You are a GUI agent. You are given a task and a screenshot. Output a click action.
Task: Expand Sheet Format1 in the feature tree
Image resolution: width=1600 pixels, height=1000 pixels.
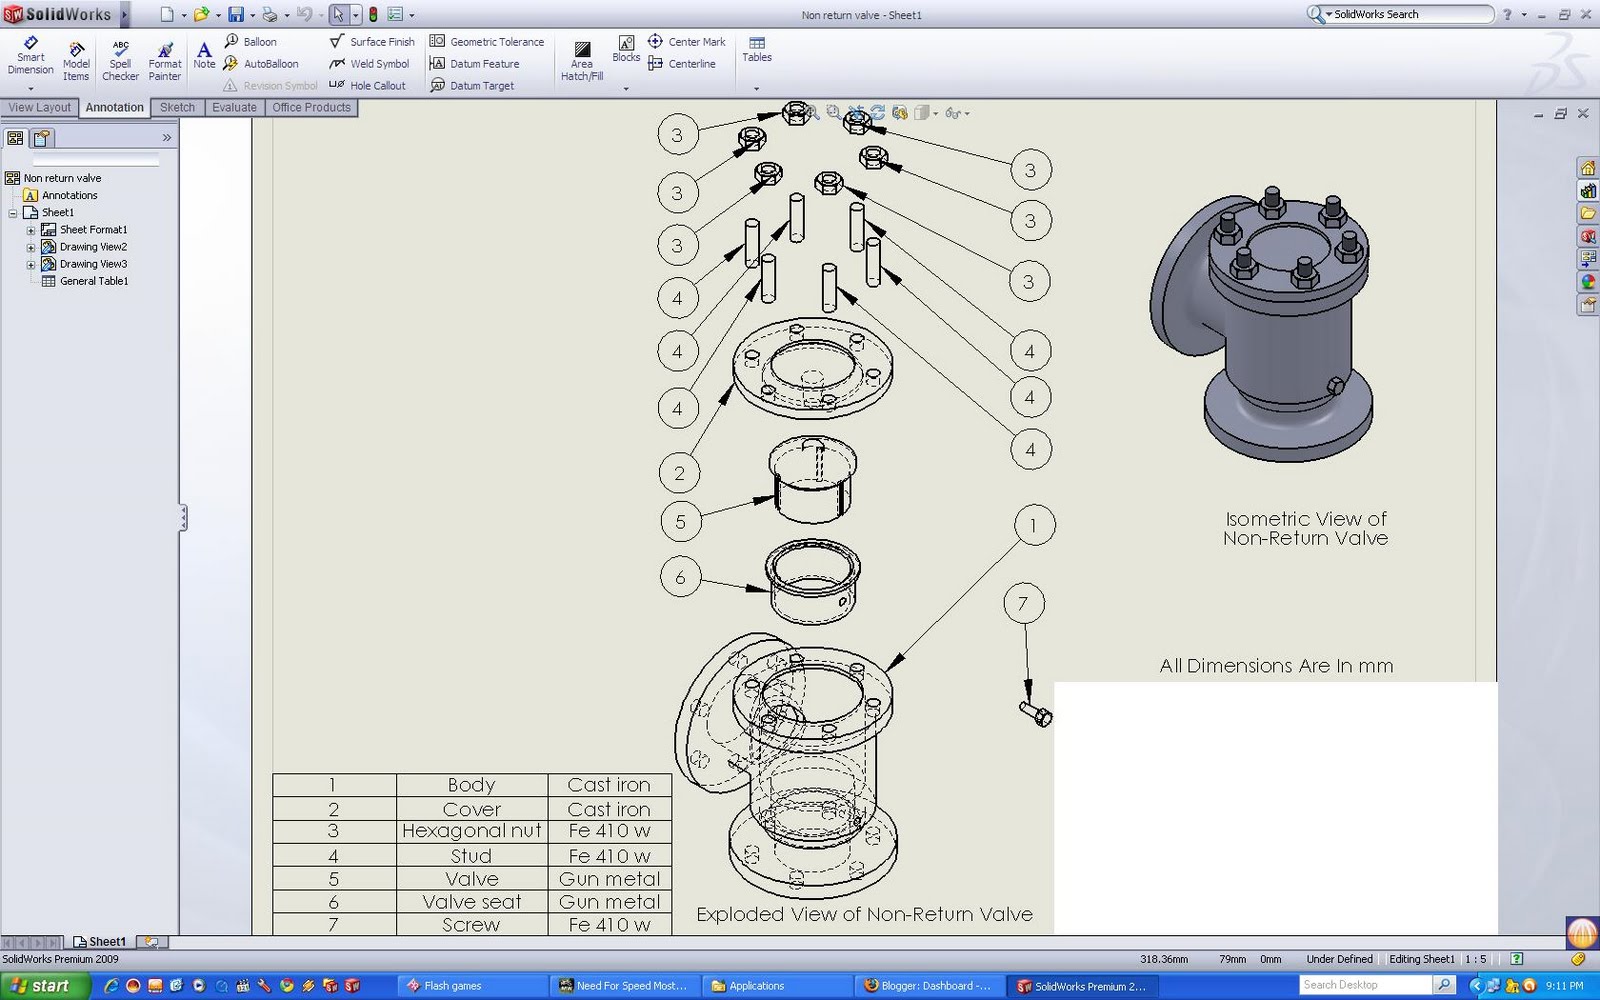33,229
